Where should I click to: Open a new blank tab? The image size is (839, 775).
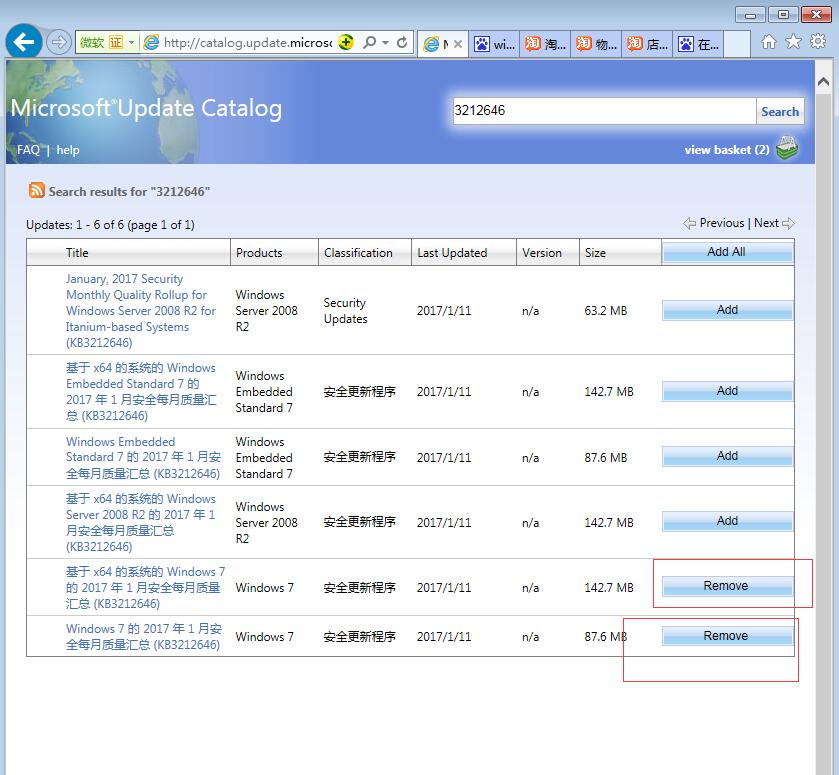click(737, 44)
